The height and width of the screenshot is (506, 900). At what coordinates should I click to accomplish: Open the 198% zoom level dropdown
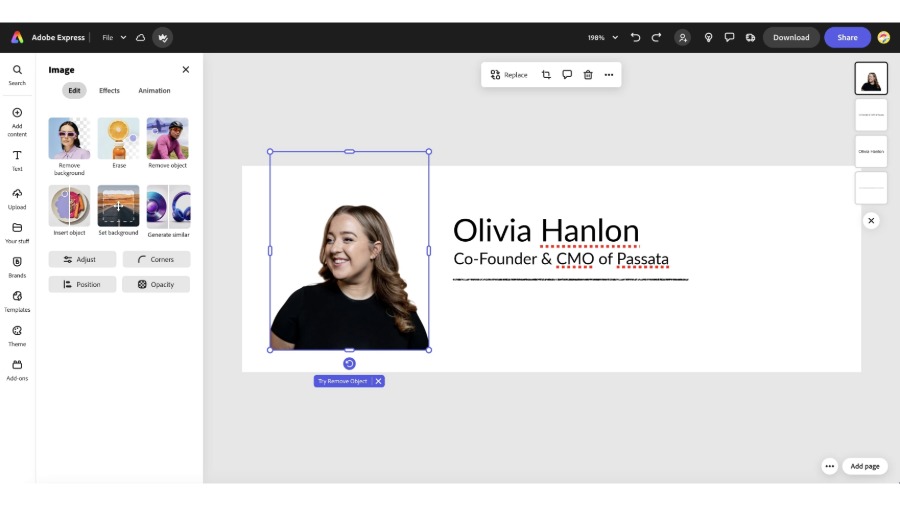click(x=603, y=37)
